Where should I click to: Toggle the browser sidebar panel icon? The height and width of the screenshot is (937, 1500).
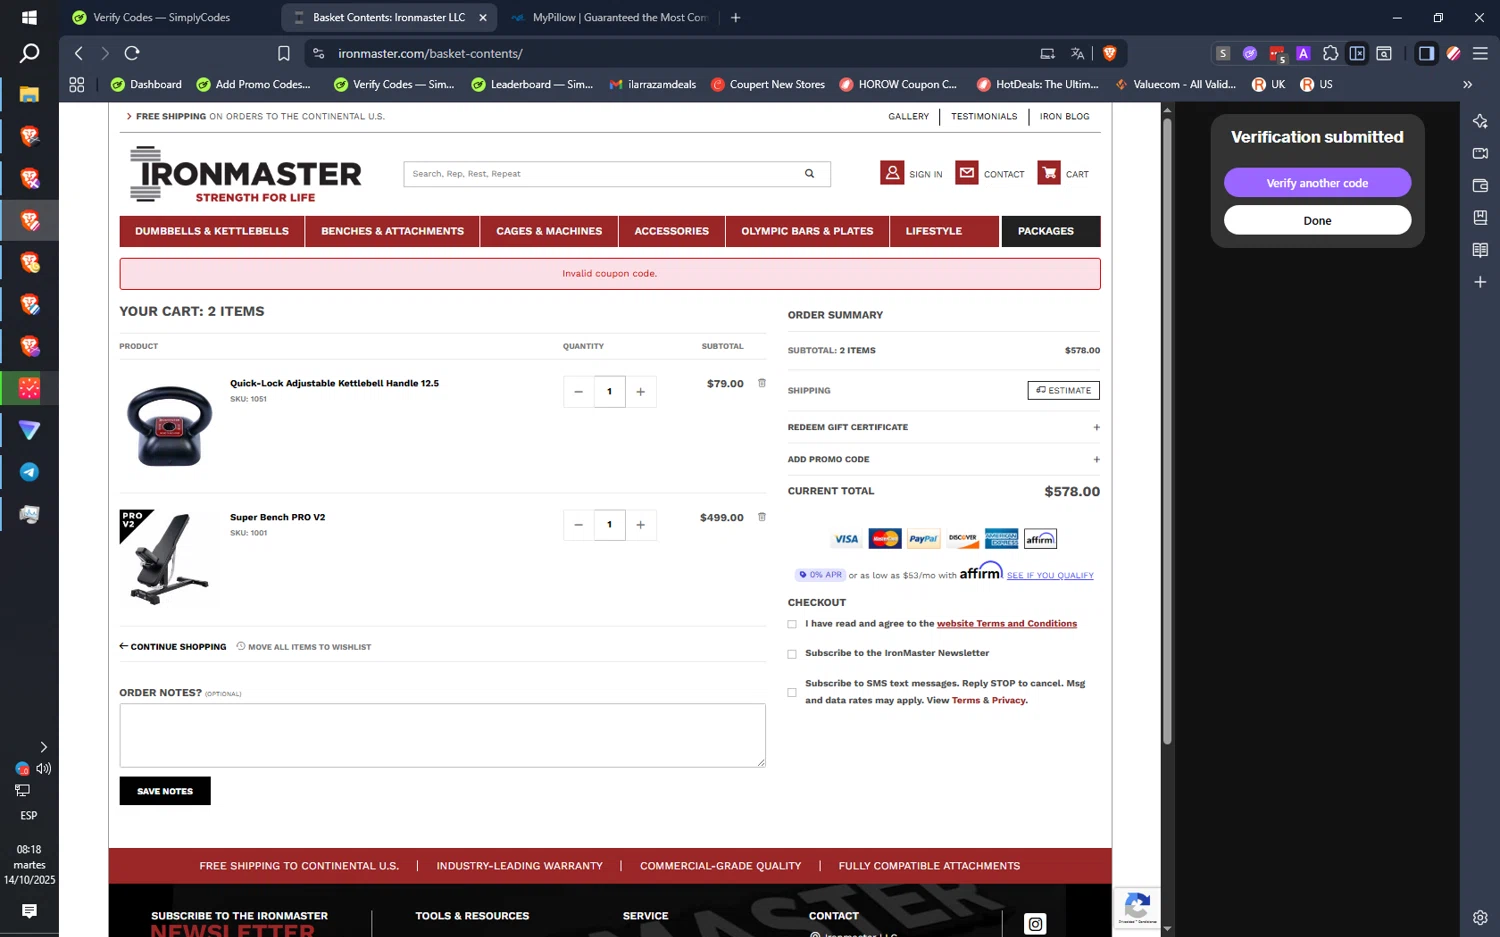point(1426,53)
